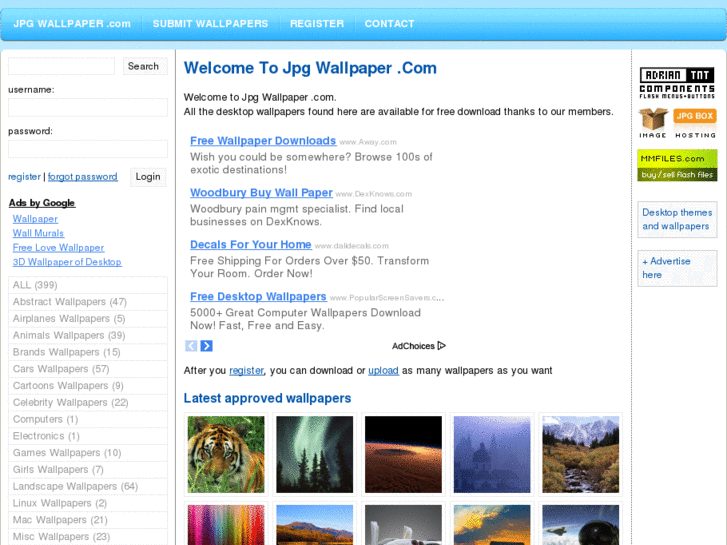Select Mac Wallpapers (21) category
Viewport: 727px width, 545px height.
tap(88, 520)
